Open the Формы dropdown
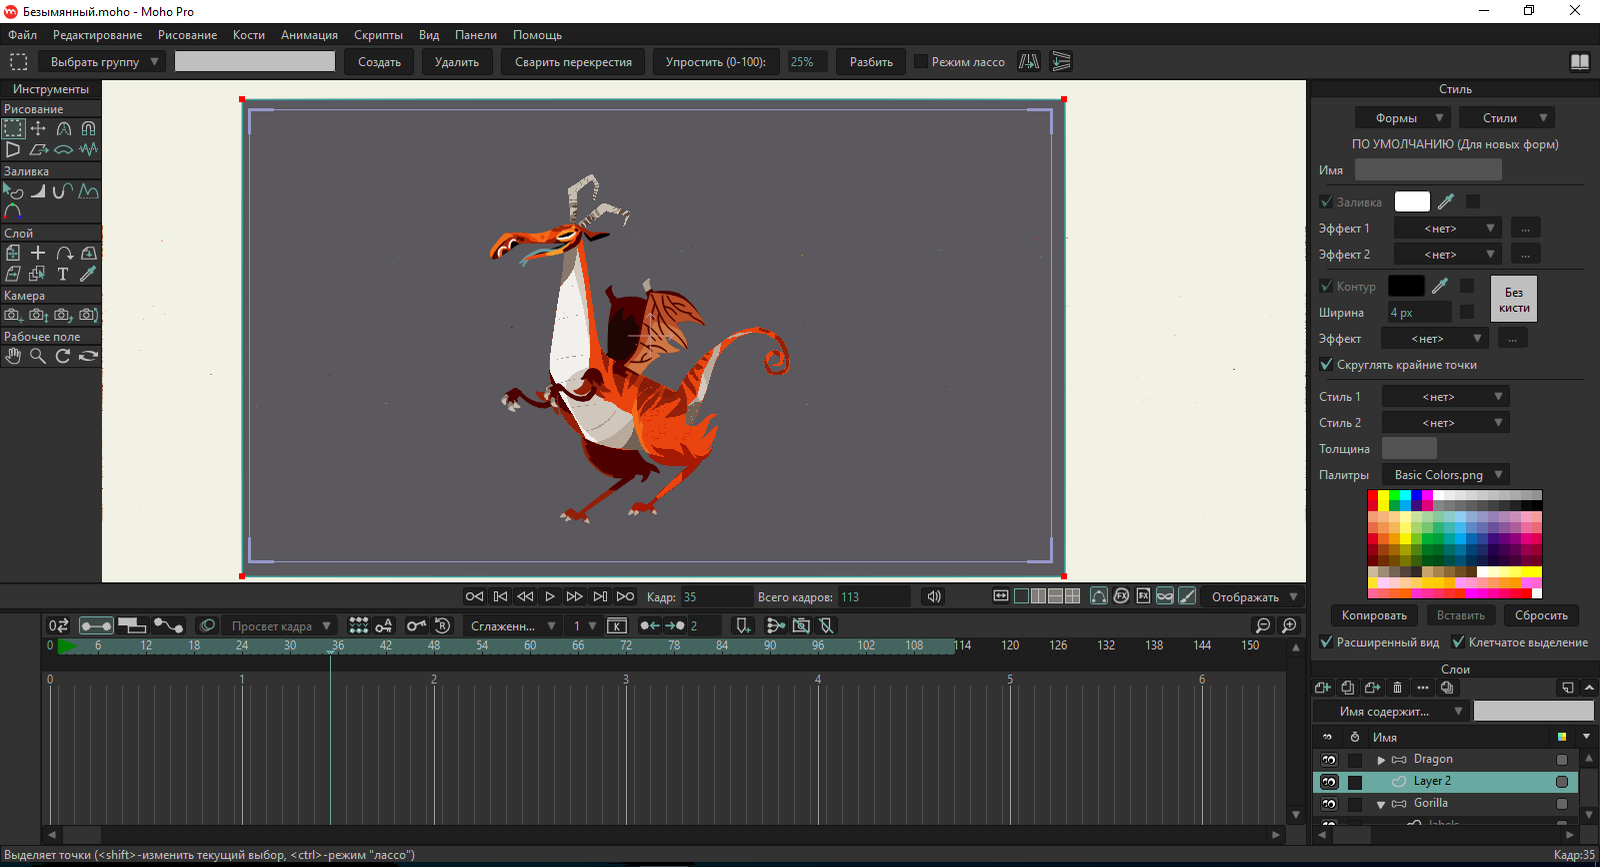 click(x=1405, y=118)
